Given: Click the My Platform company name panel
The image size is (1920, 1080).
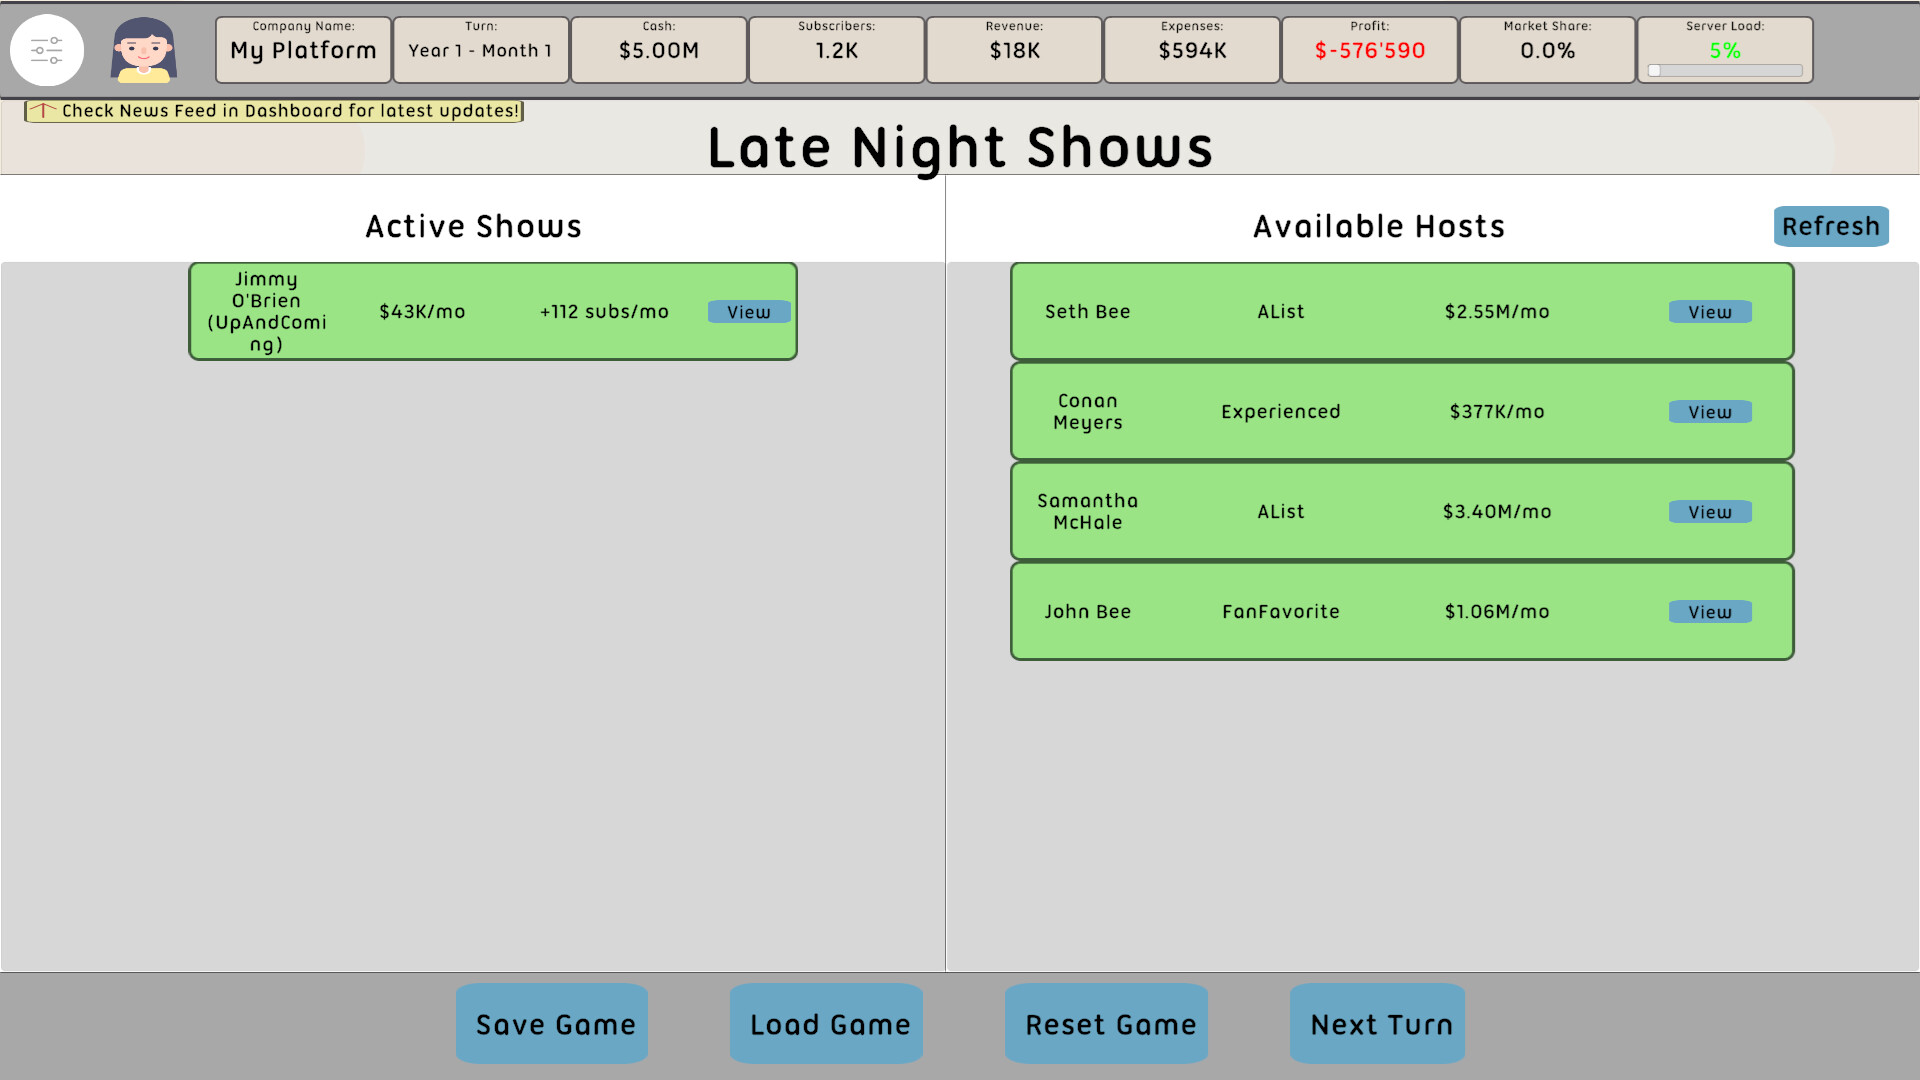Looking at the screenshot, I should (302, 49).
